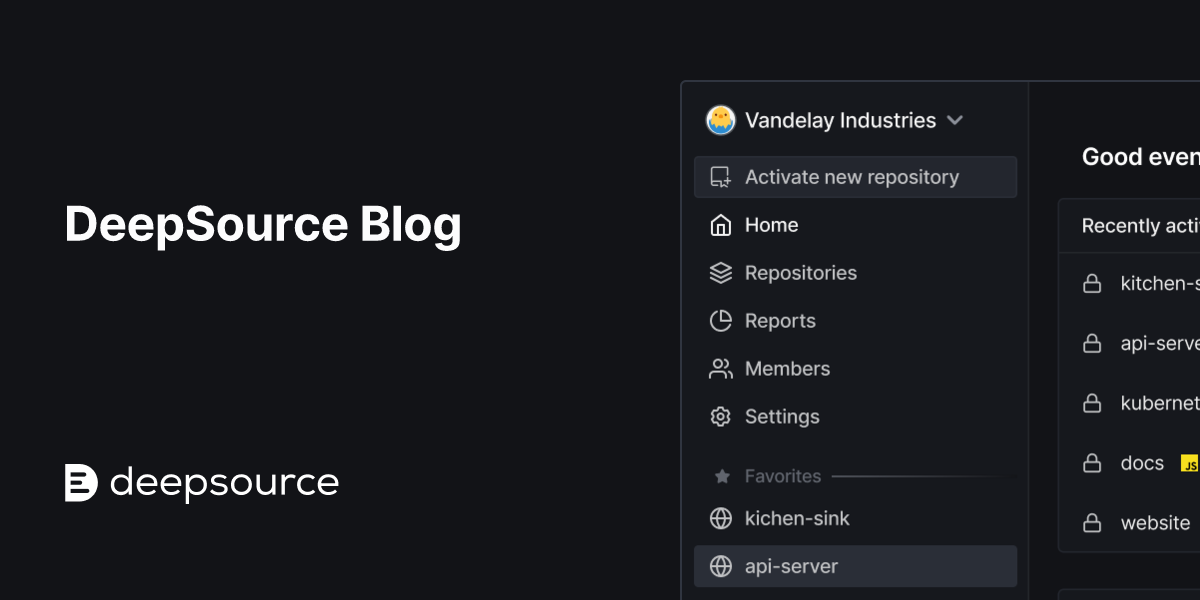Click the lock icon next to docs

pos(1092,463)
